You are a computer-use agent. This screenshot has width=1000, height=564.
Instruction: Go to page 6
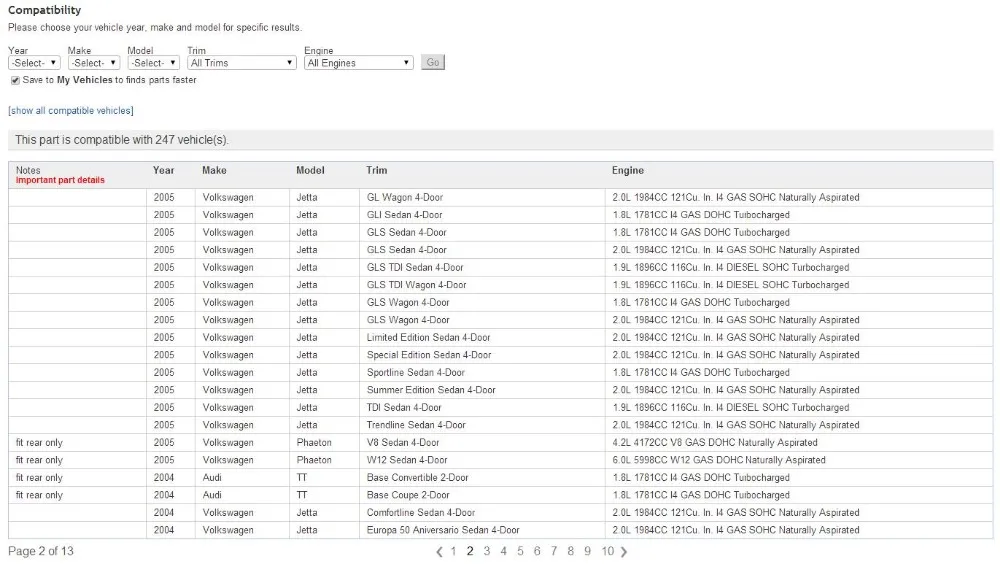click(x=537, y=551)
